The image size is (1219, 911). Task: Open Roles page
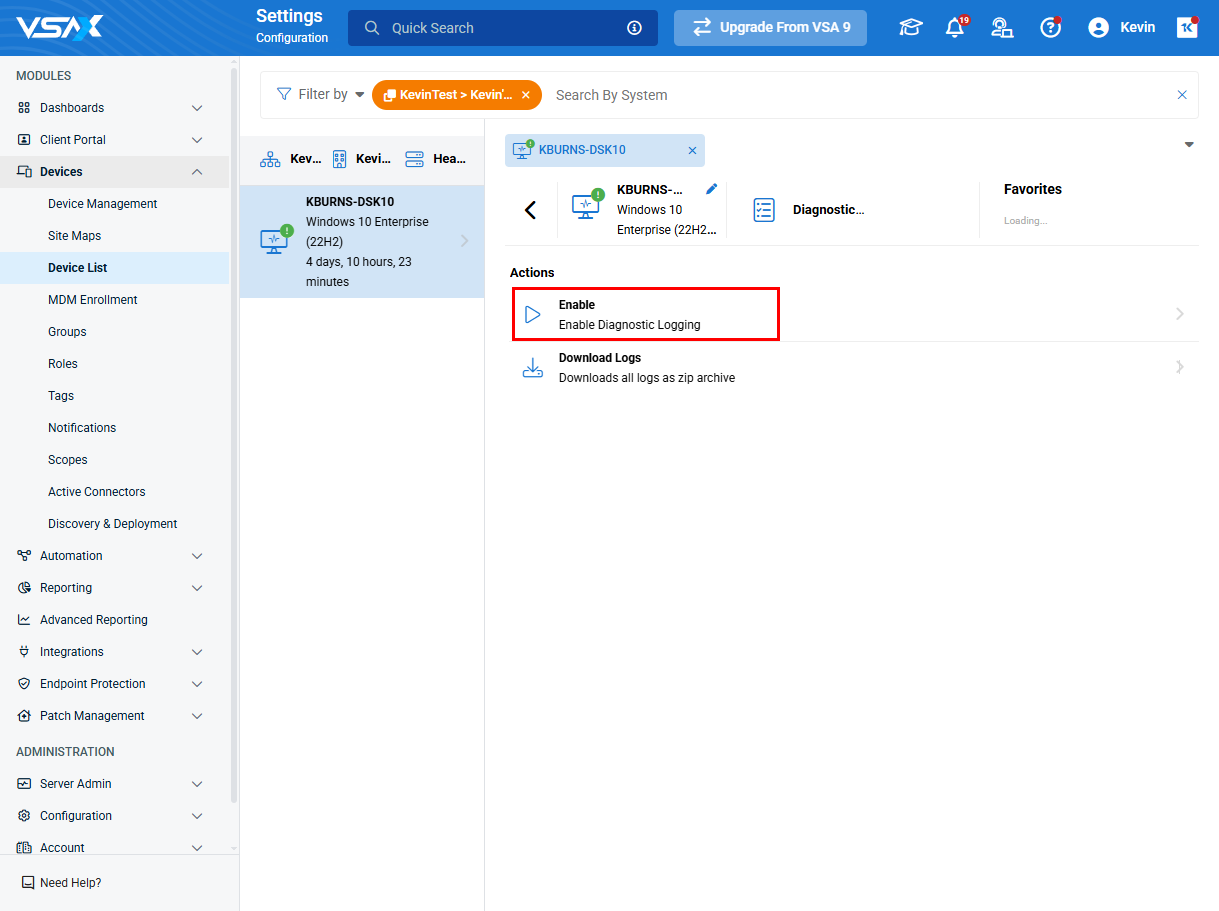63,364
